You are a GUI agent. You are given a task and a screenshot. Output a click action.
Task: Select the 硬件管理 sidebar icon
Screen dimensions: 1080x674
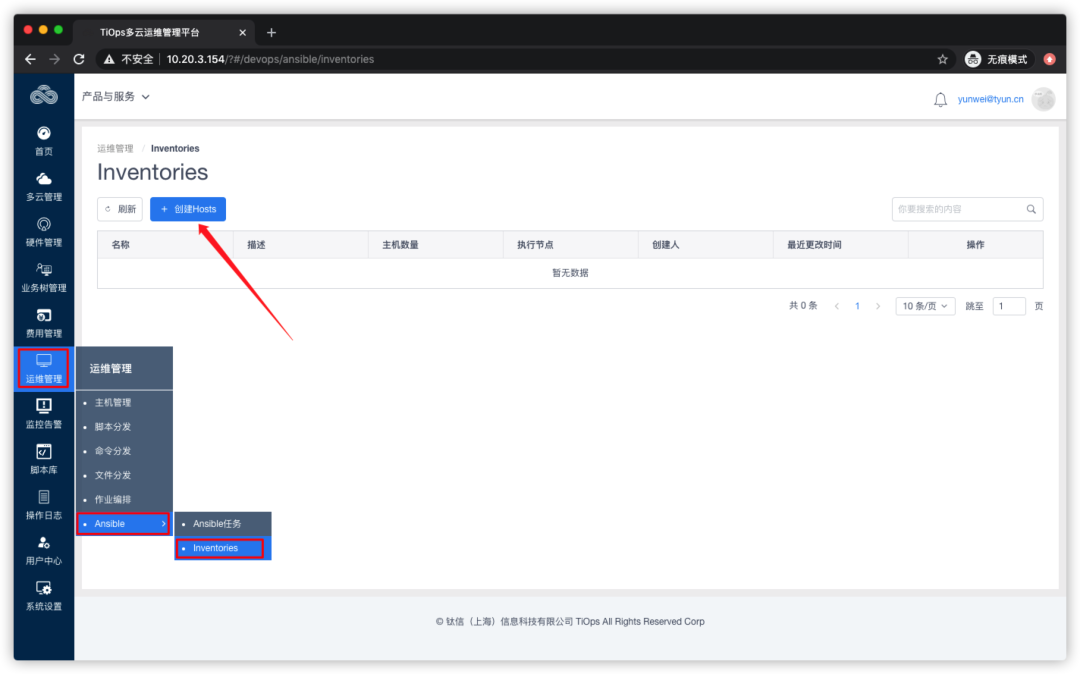pos(43,230)
